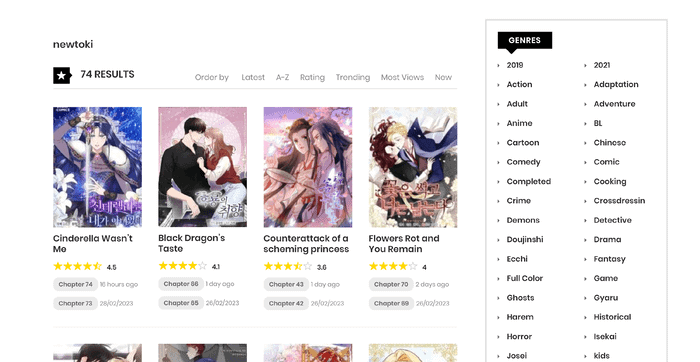Viewport: 700px width, 362px height.
Task: Select the kids genre
Action: pos(601,356)
